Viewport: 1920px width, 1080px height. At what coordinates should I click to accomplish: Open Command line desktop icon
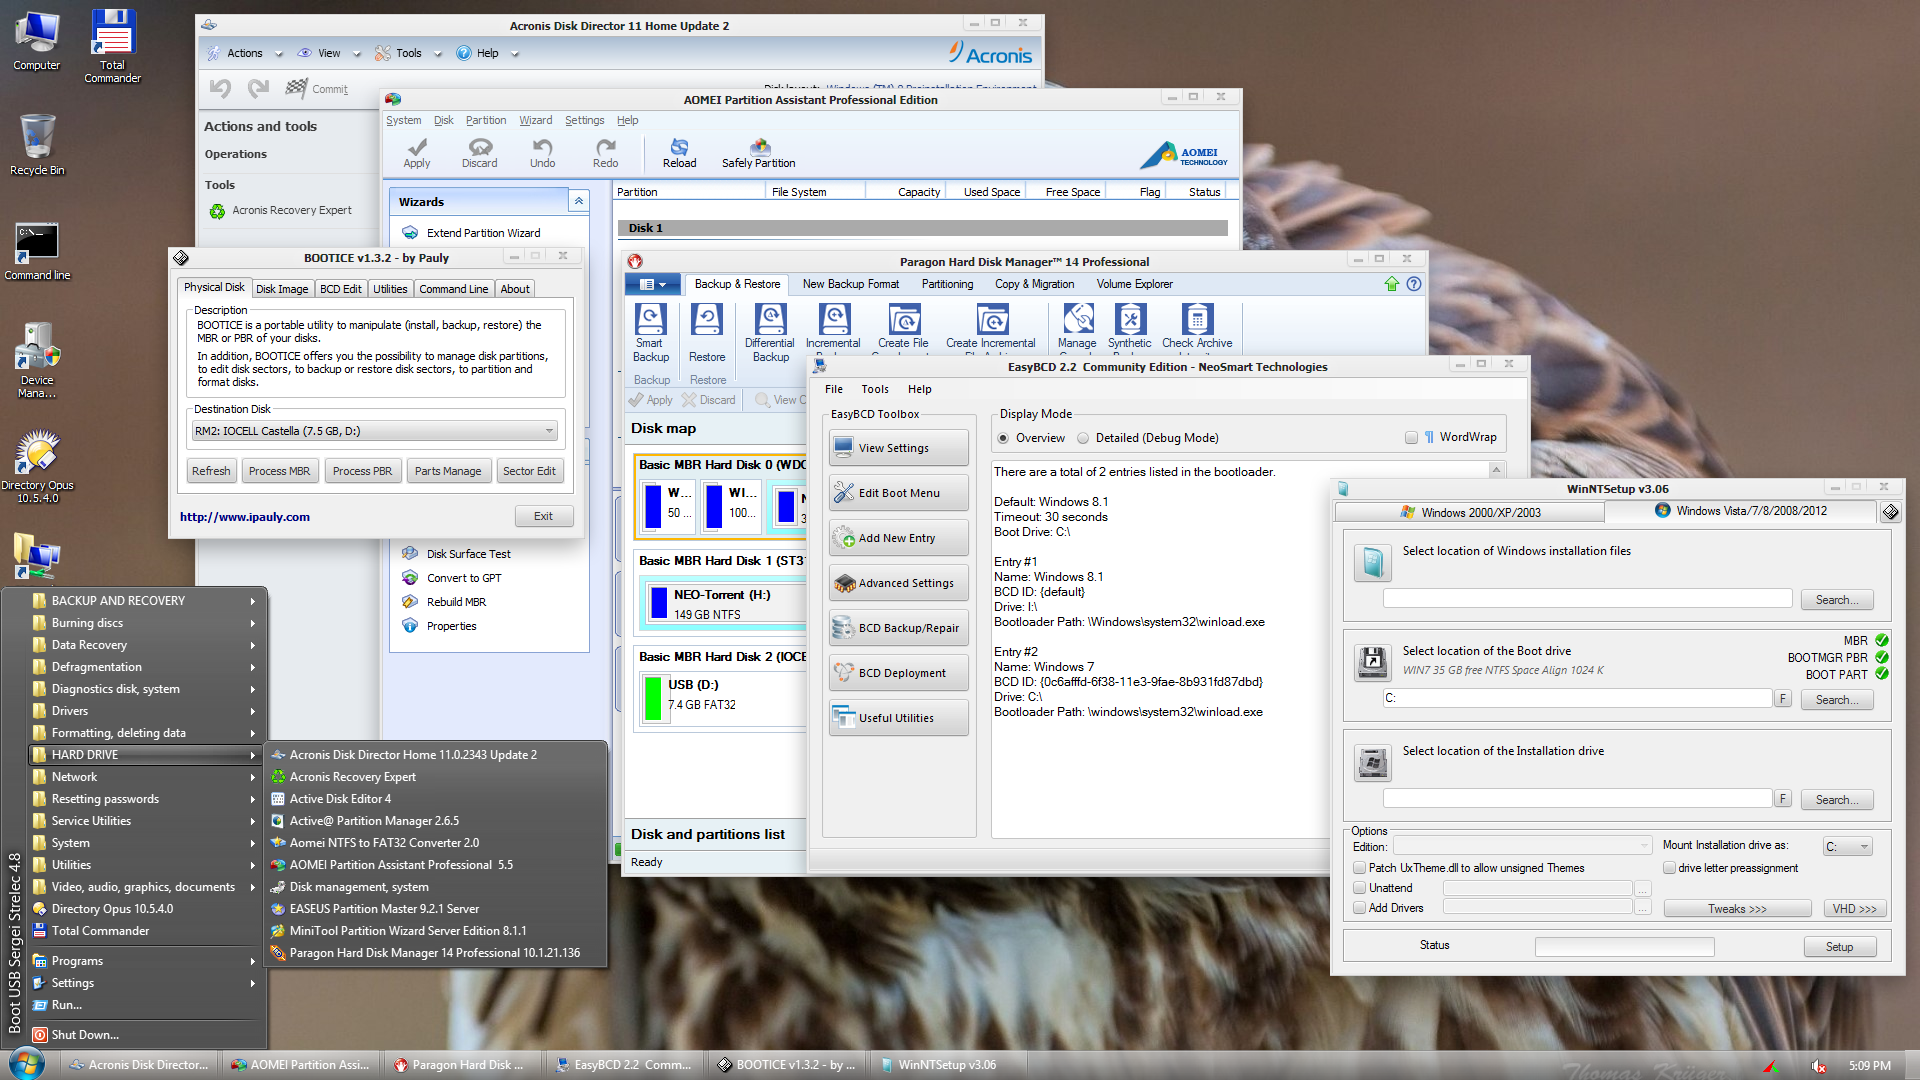[x=37, y=251]
